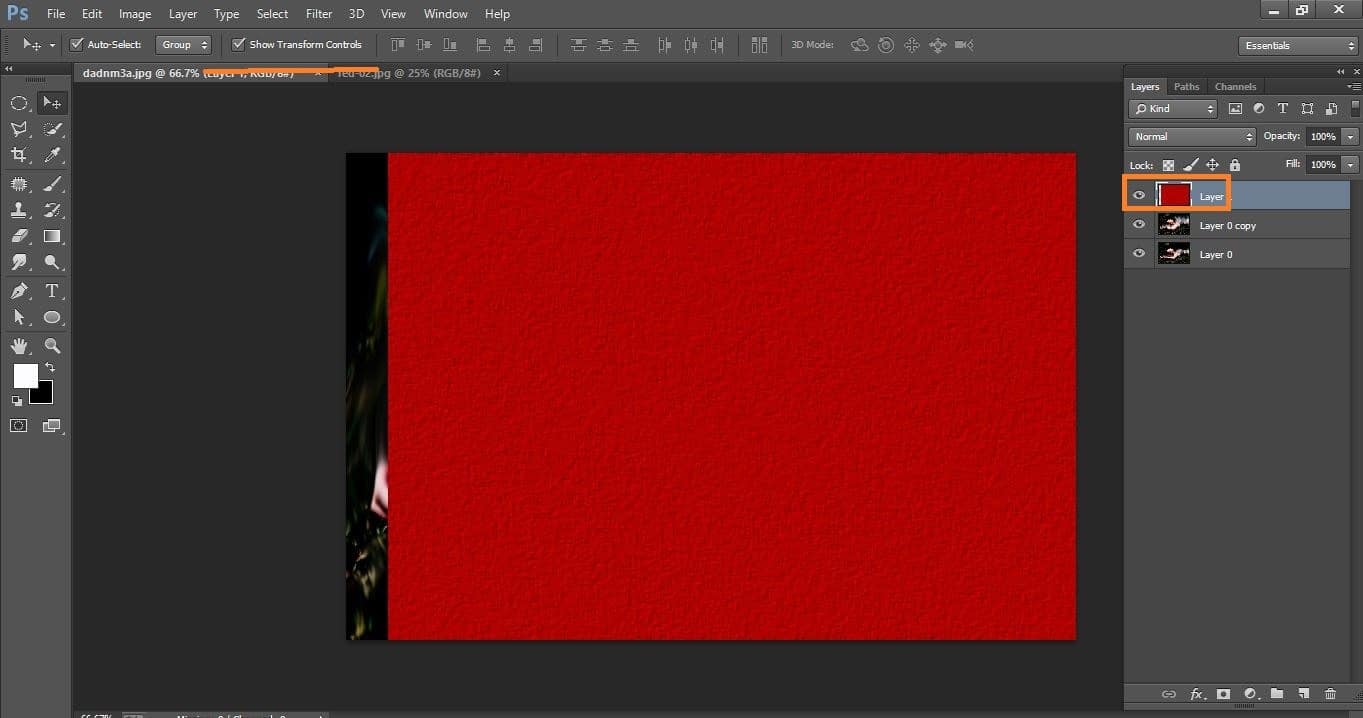
Task: Open the Auto-Select Group dropdown
Action: (x=184, y=45)
